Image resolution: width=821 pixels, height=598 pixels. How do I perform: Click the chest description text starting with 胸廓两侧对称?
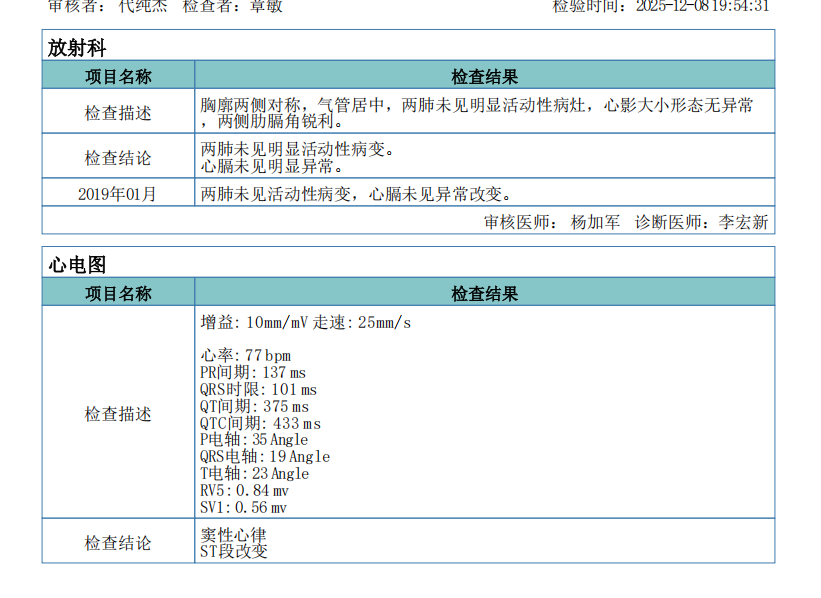476,105
